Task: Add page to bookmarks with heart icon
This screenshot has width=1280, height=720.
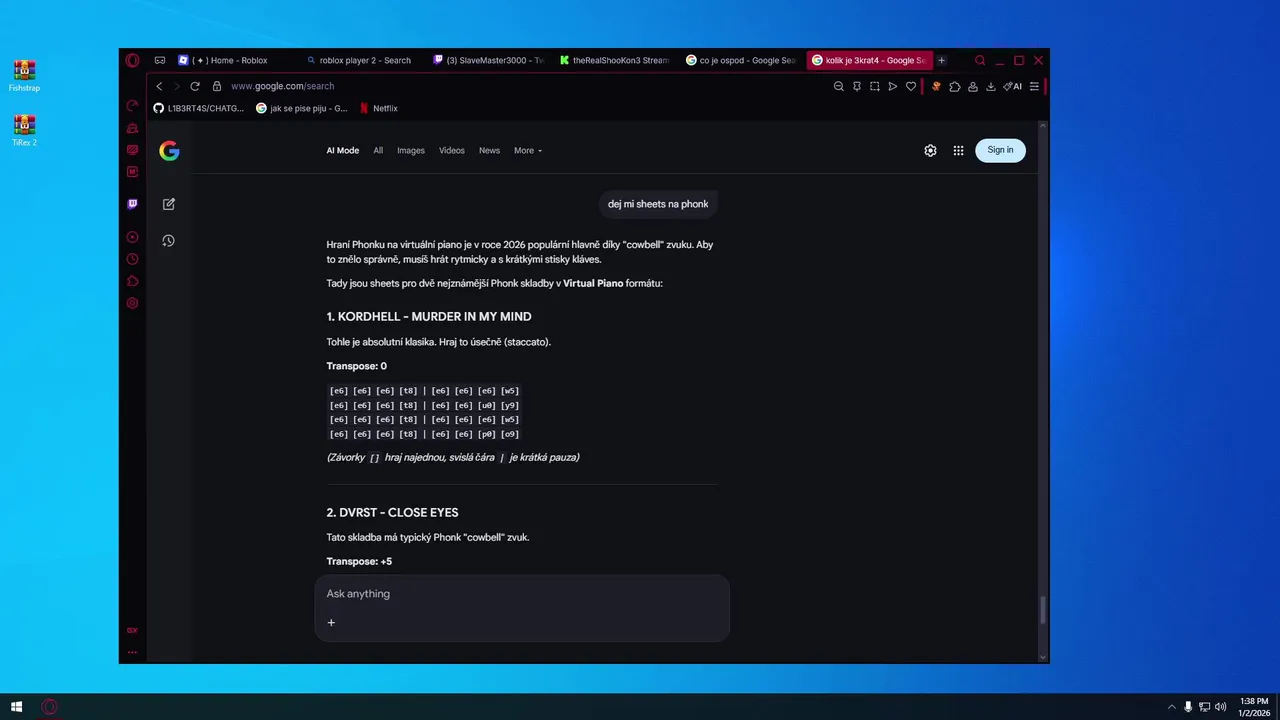Action: pos(911,86)
